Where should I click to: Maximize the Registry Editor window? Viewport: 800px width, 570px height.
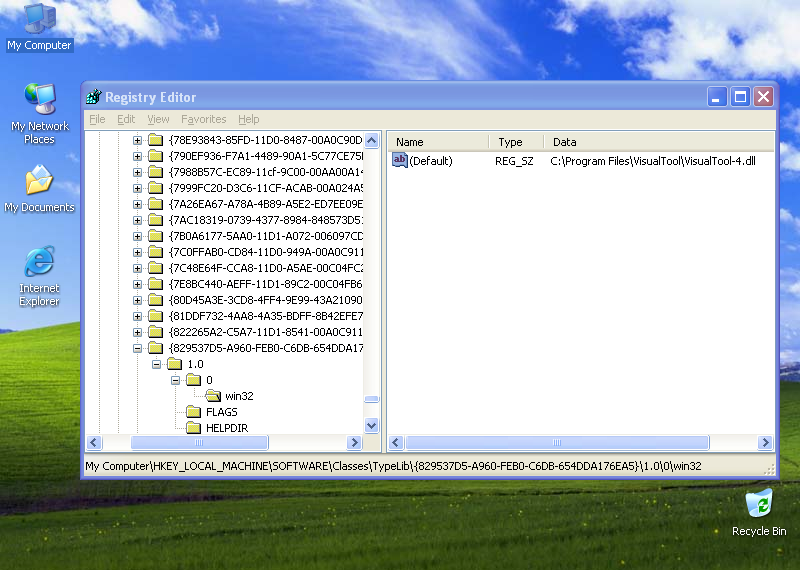[x=740, y=96]
